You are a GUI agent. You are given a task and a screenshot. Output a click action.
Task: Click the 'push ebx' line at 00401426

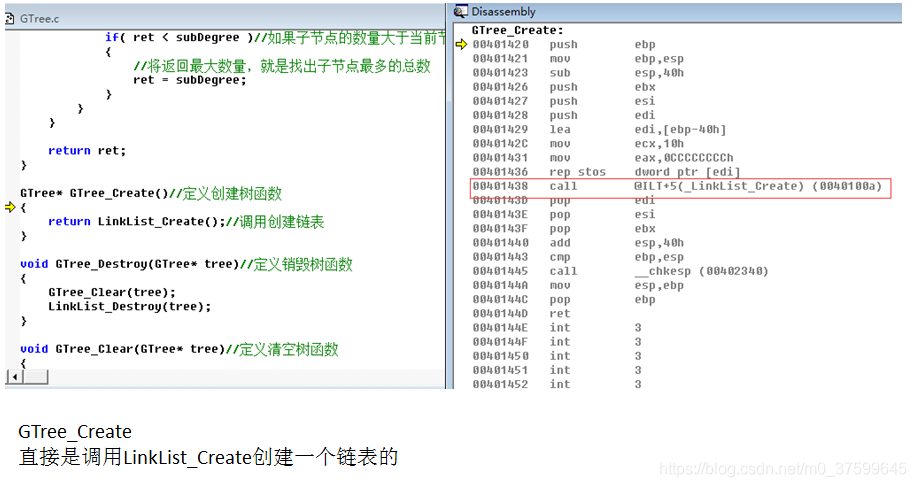tap(564, 87)
